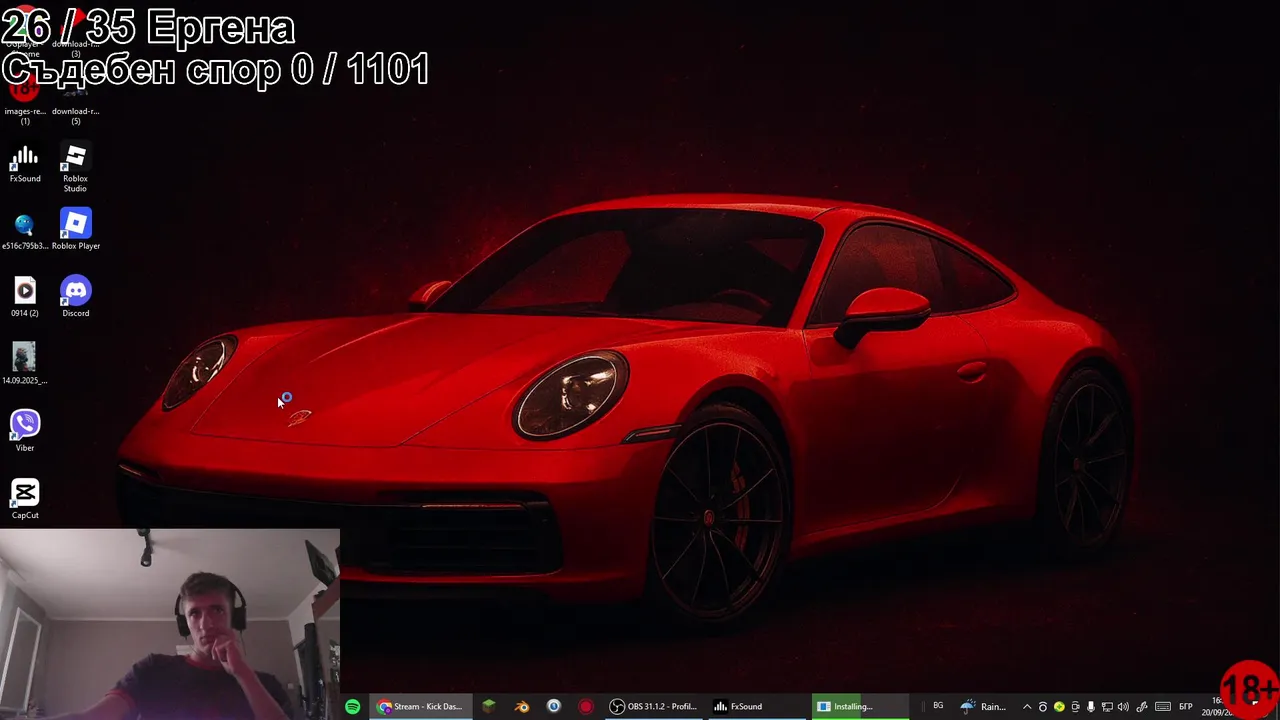Screen dimensions: 1280x720
Task: Select the e516c795b3... desktop file
Action: pos(25,230)
